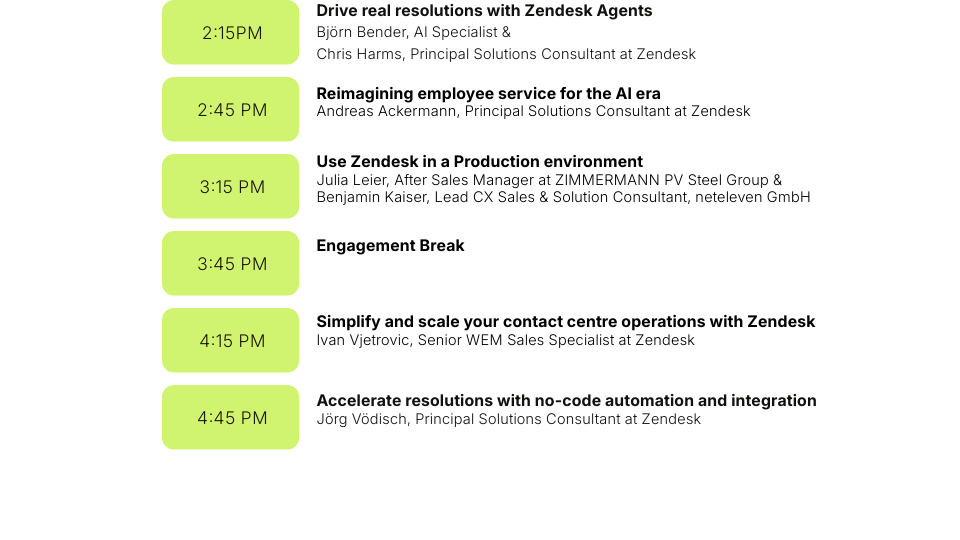960x540 pixels.
Task: Click speaker Chris Harms, Principal Solutions Consultant
Action: coord(506,54)
